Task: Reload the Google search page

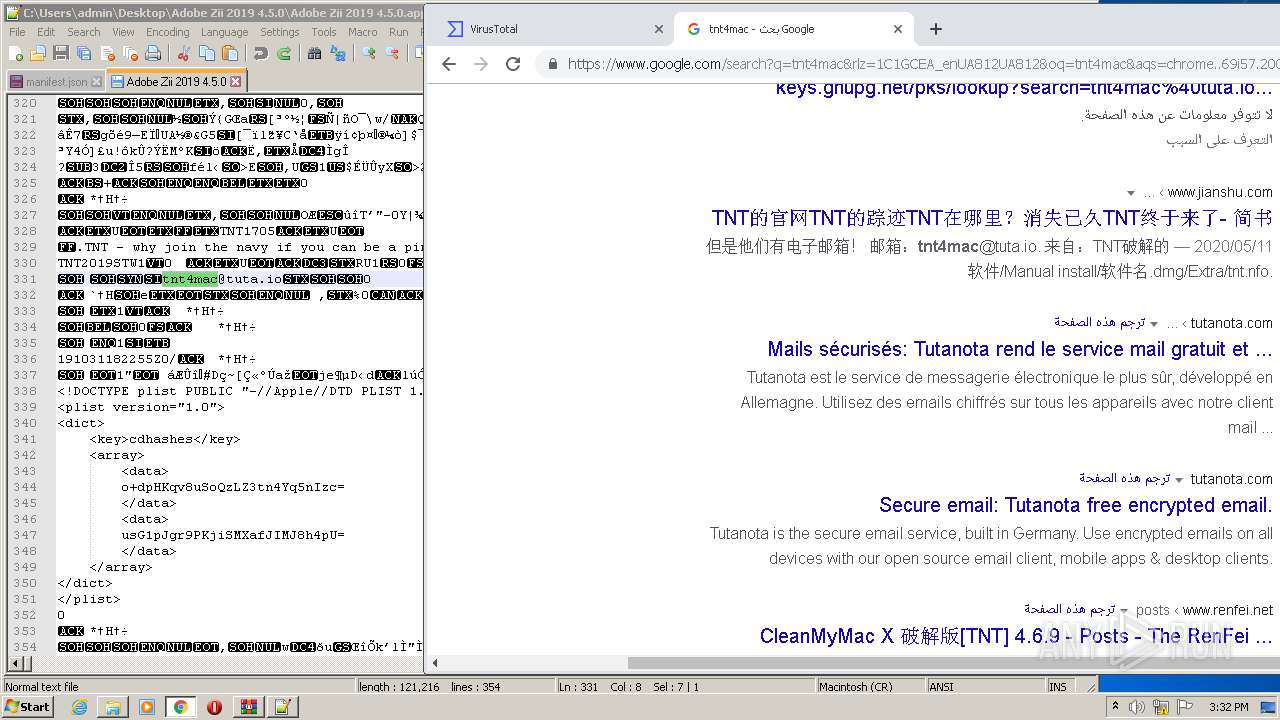Action: 513,64
